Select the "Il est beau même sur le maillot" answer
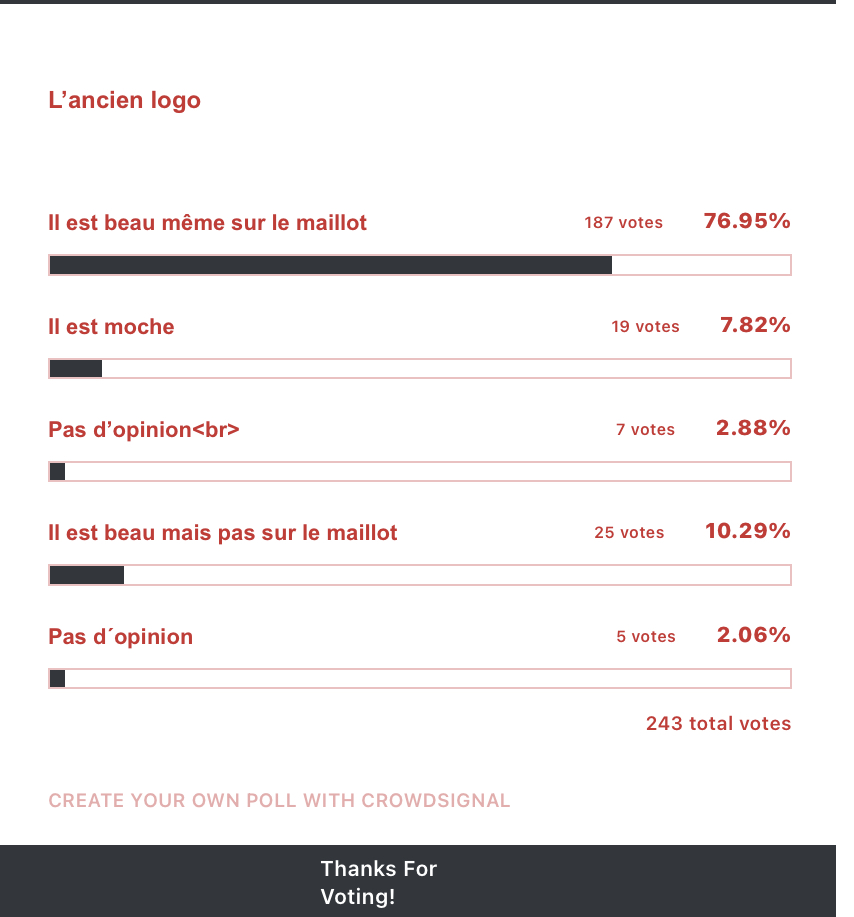 [208, 222]
